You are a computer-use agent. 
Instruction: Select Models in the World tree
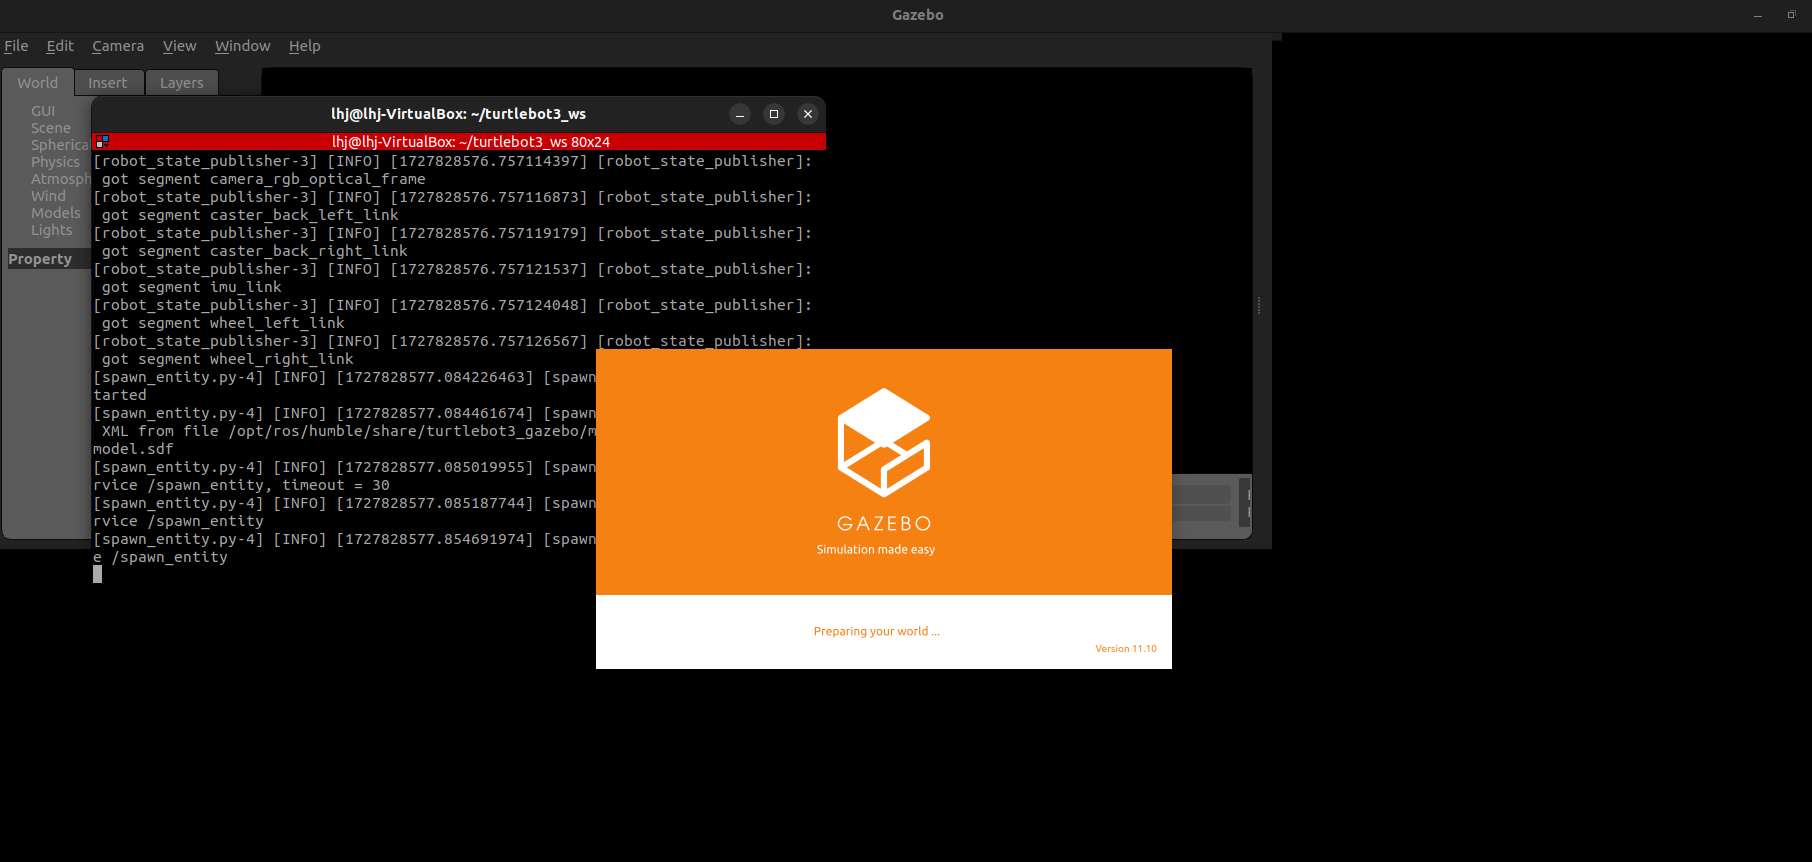pyautogui.click(x=56, y=213)
